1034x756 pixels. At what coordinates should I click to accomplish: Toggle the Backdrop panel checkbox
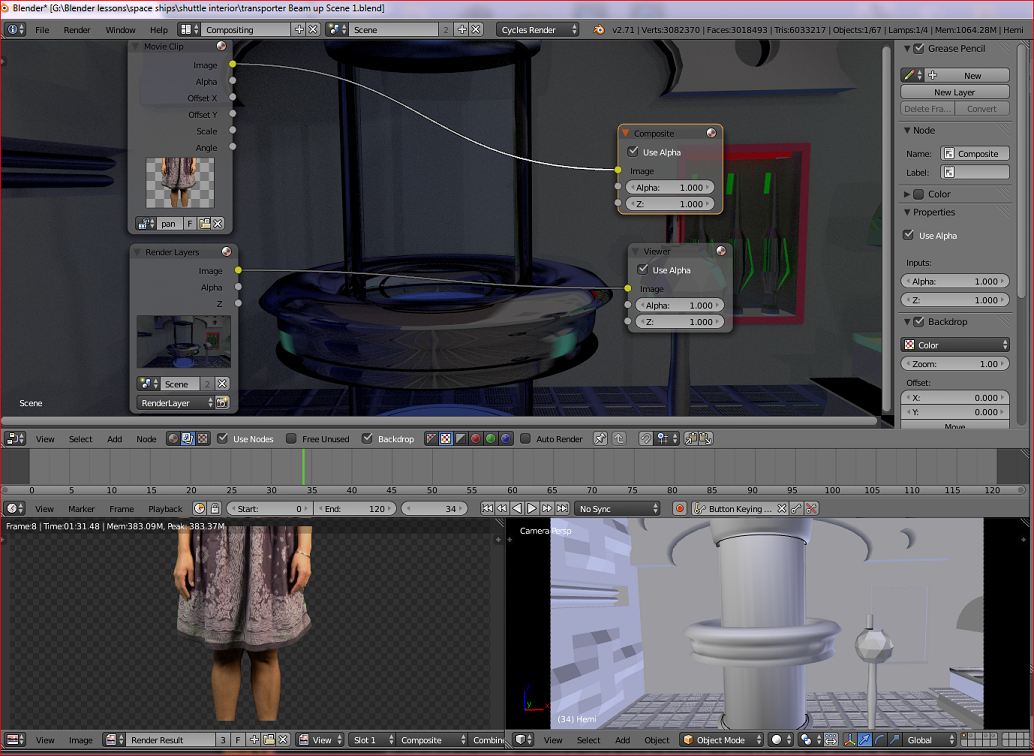click(x=919, y=321)
